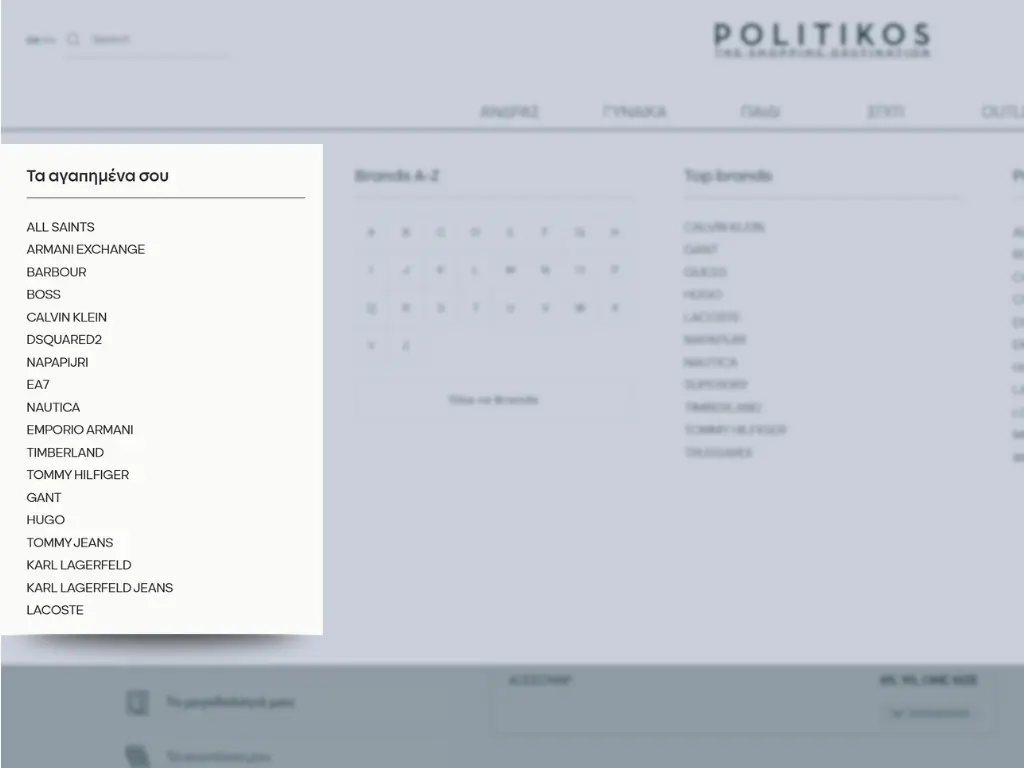Image resolution: width=1024 pixels, height=768 pixels.
Task: Choose TOMMY JEANS from the list
Action: [69, 542]
